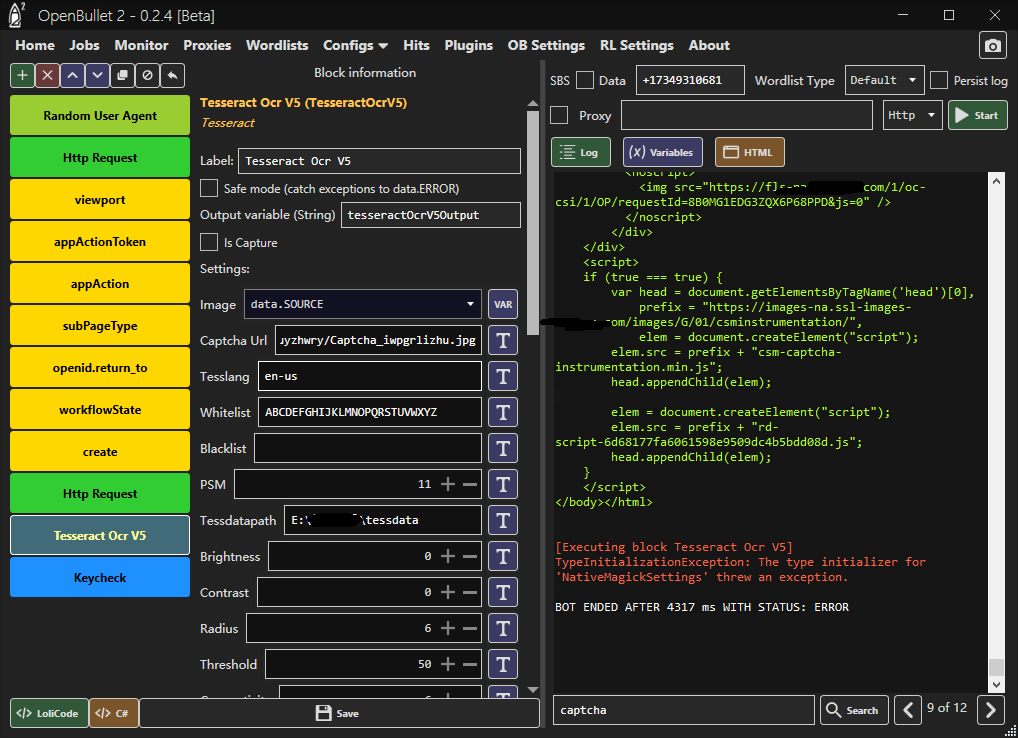1018x738 pixels.
Task: Enable Safe mode checkbox
Action: [209, 188]
